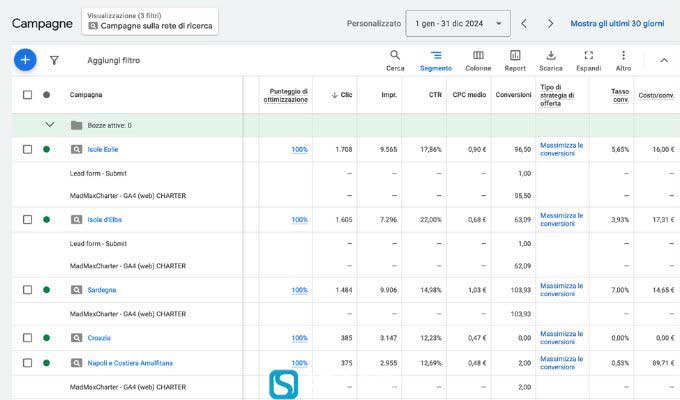Download data with Scarica

coord(551,60)
